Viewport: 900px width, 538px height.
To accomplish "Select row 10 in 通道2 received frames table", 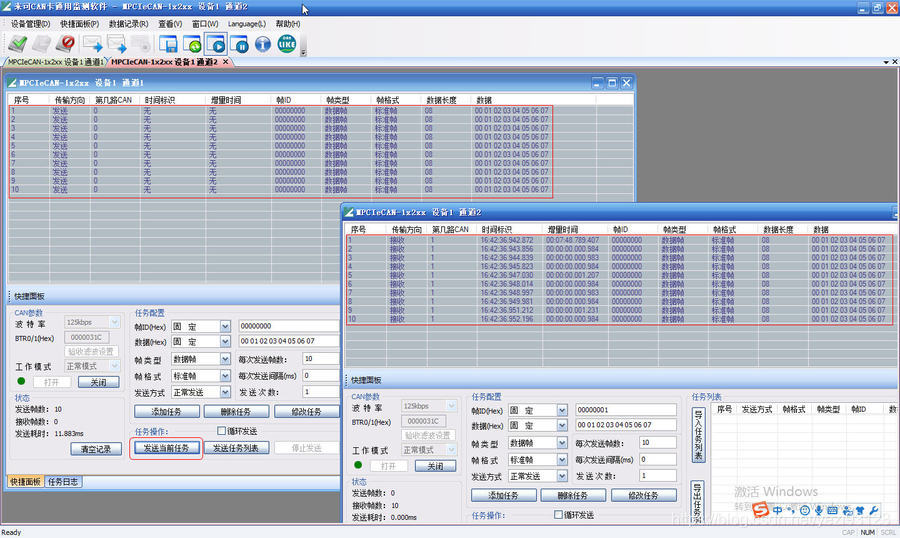I will (x=619, y=319).
